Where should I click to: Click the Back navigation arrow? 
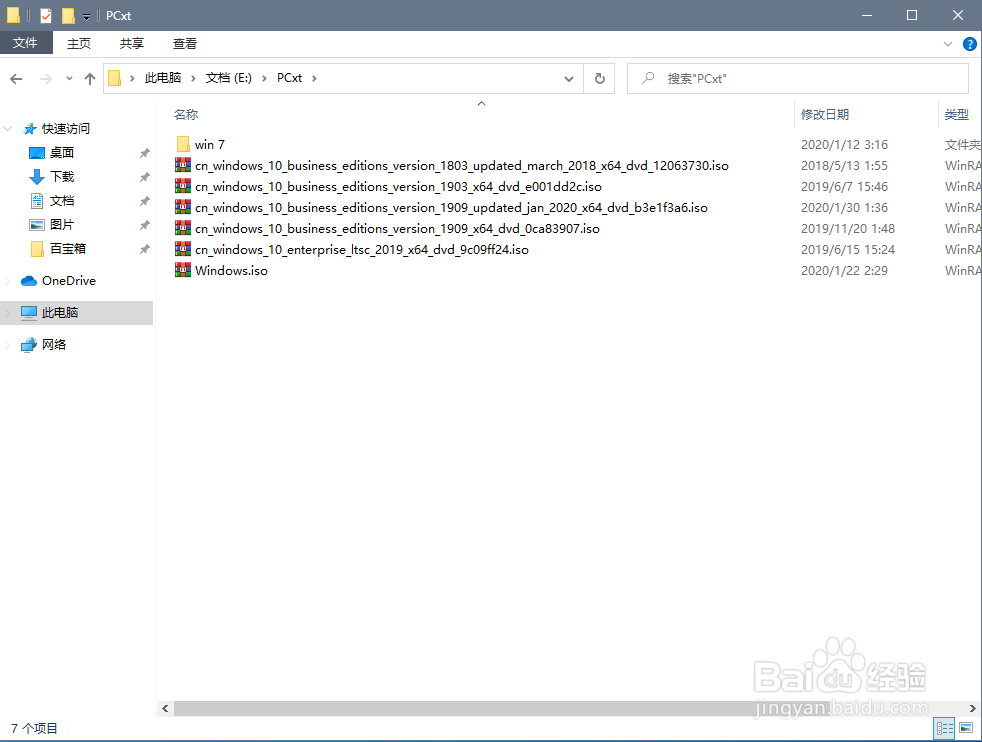[x=16, y=79]
